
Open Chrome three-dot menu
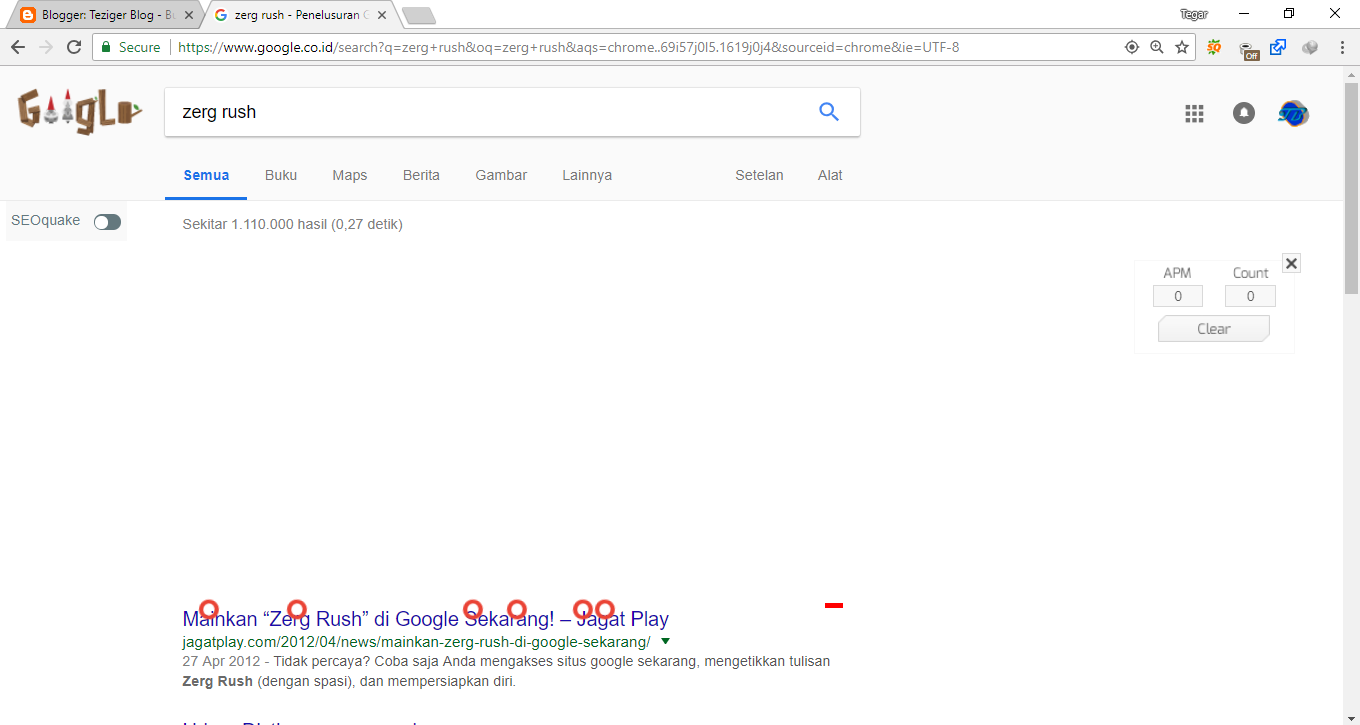[1342, 47]
